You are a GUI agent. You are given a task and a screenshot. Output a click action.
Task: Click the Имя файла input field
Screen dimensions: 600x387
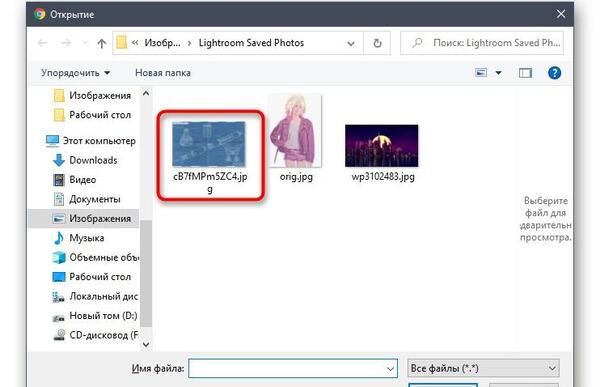pyautogui.click(x=293, y=368)
